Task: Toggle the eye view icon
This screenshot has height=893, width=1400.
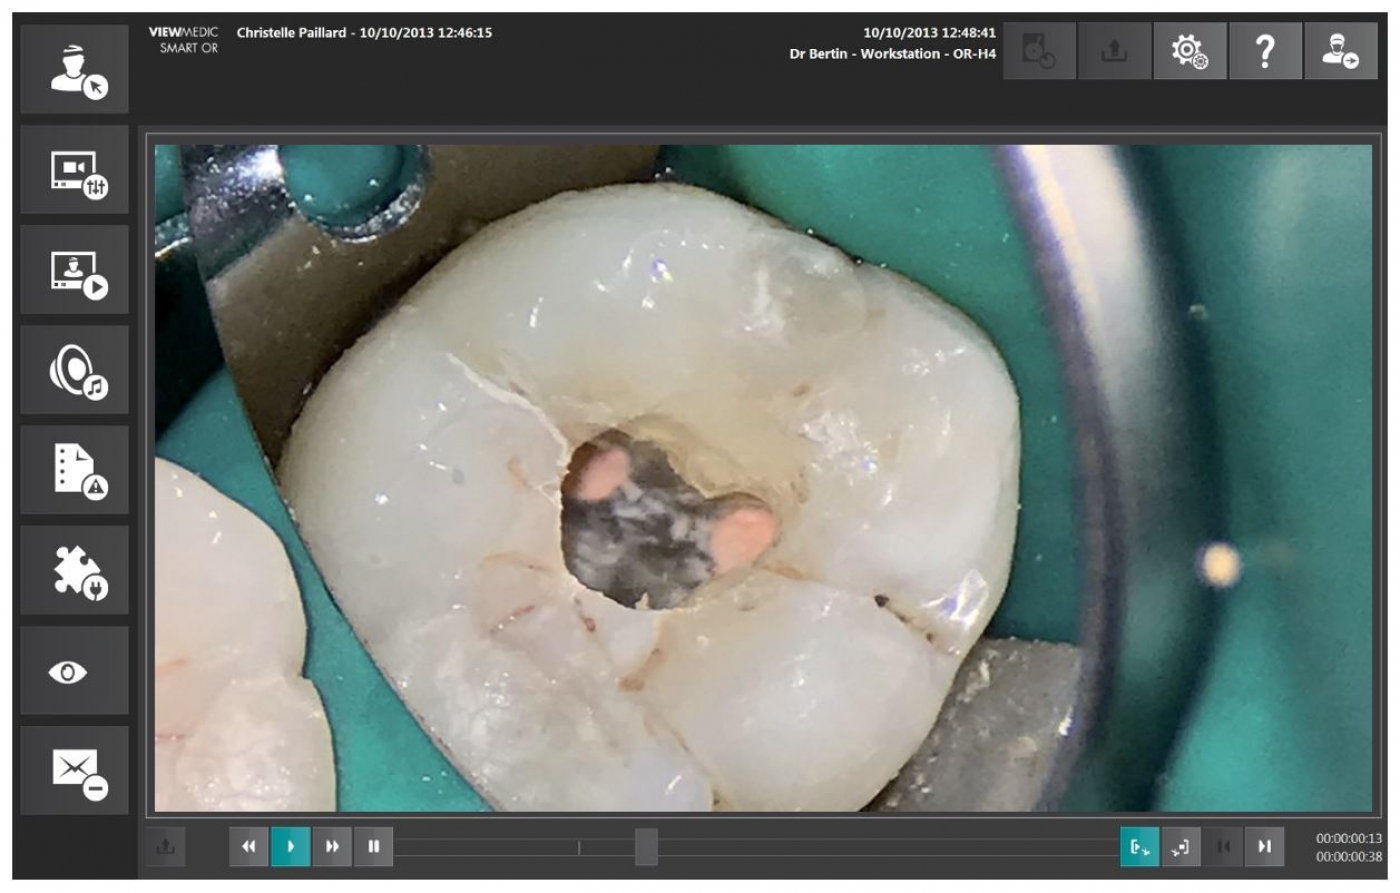Action: tap(75, 671)
